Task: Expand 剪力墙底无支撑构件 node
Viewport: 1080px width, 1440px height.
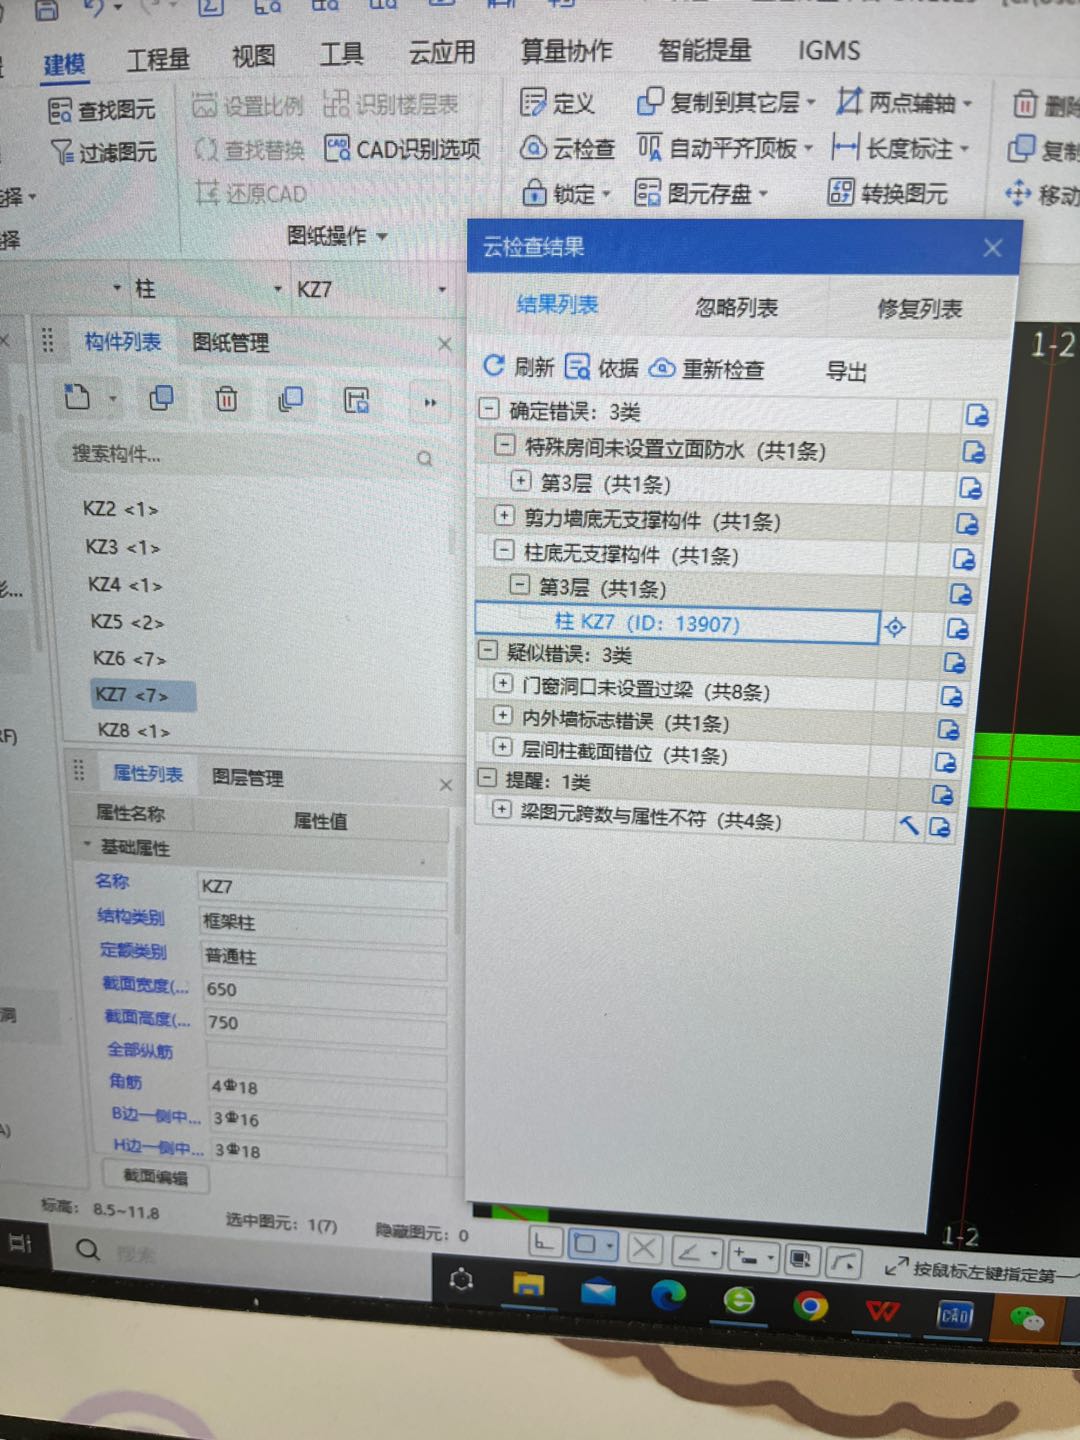Action: coord(504,517)
